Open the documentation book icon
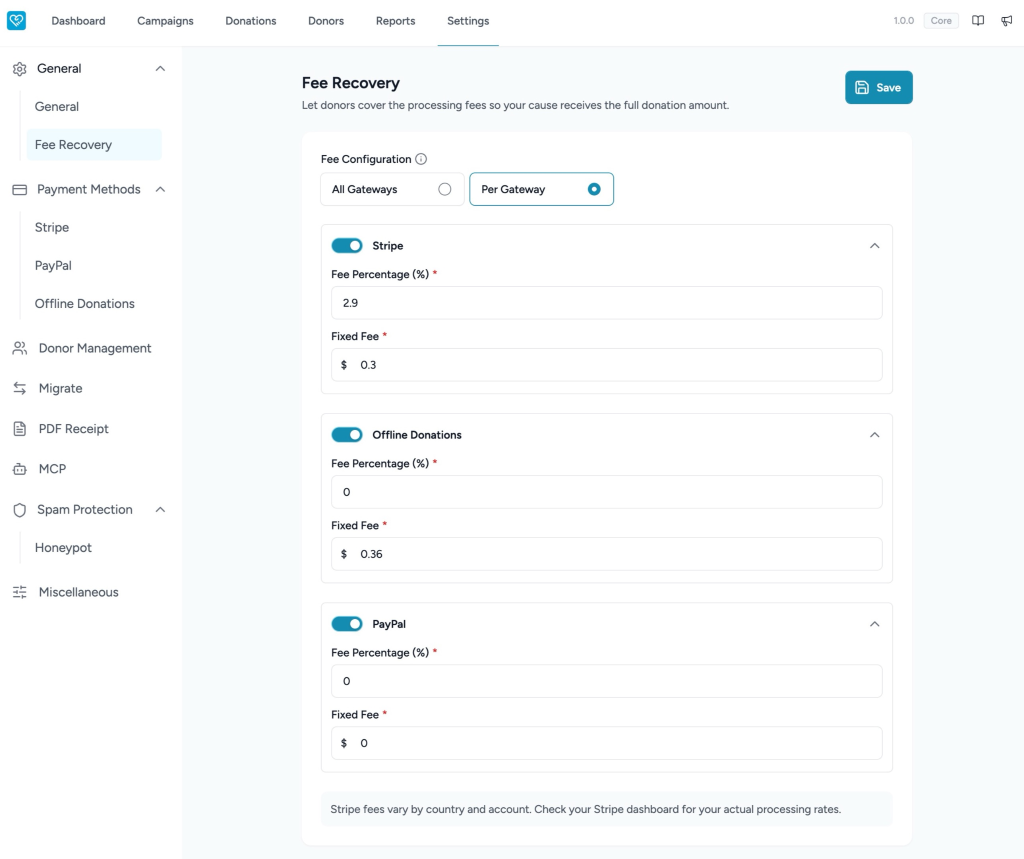 [978, 21]
